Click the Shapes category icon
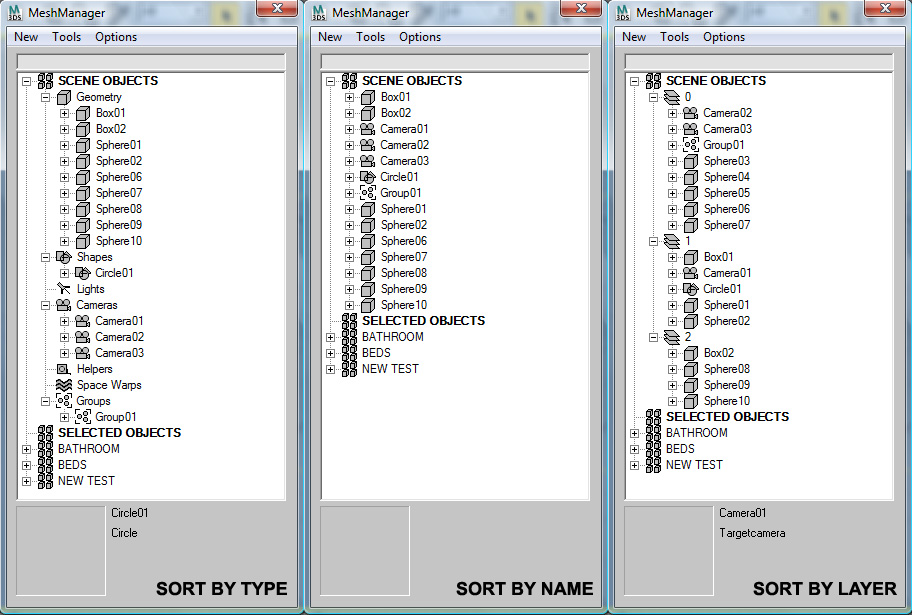Screen dimensions: 912x615 (64, 257)
